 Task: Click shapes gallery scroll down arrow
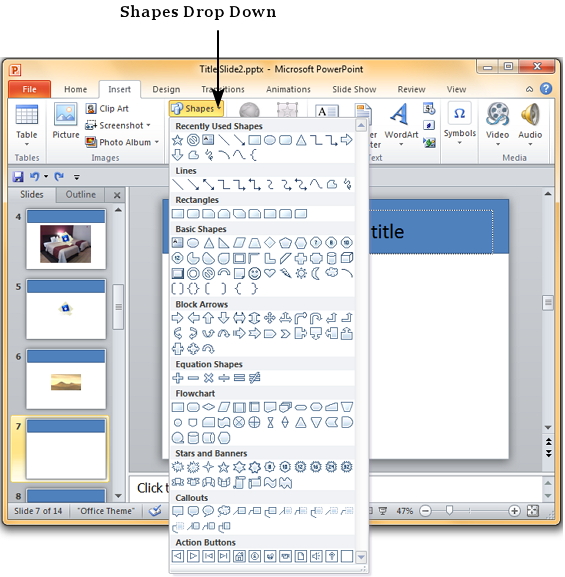[x=361, y=557]
